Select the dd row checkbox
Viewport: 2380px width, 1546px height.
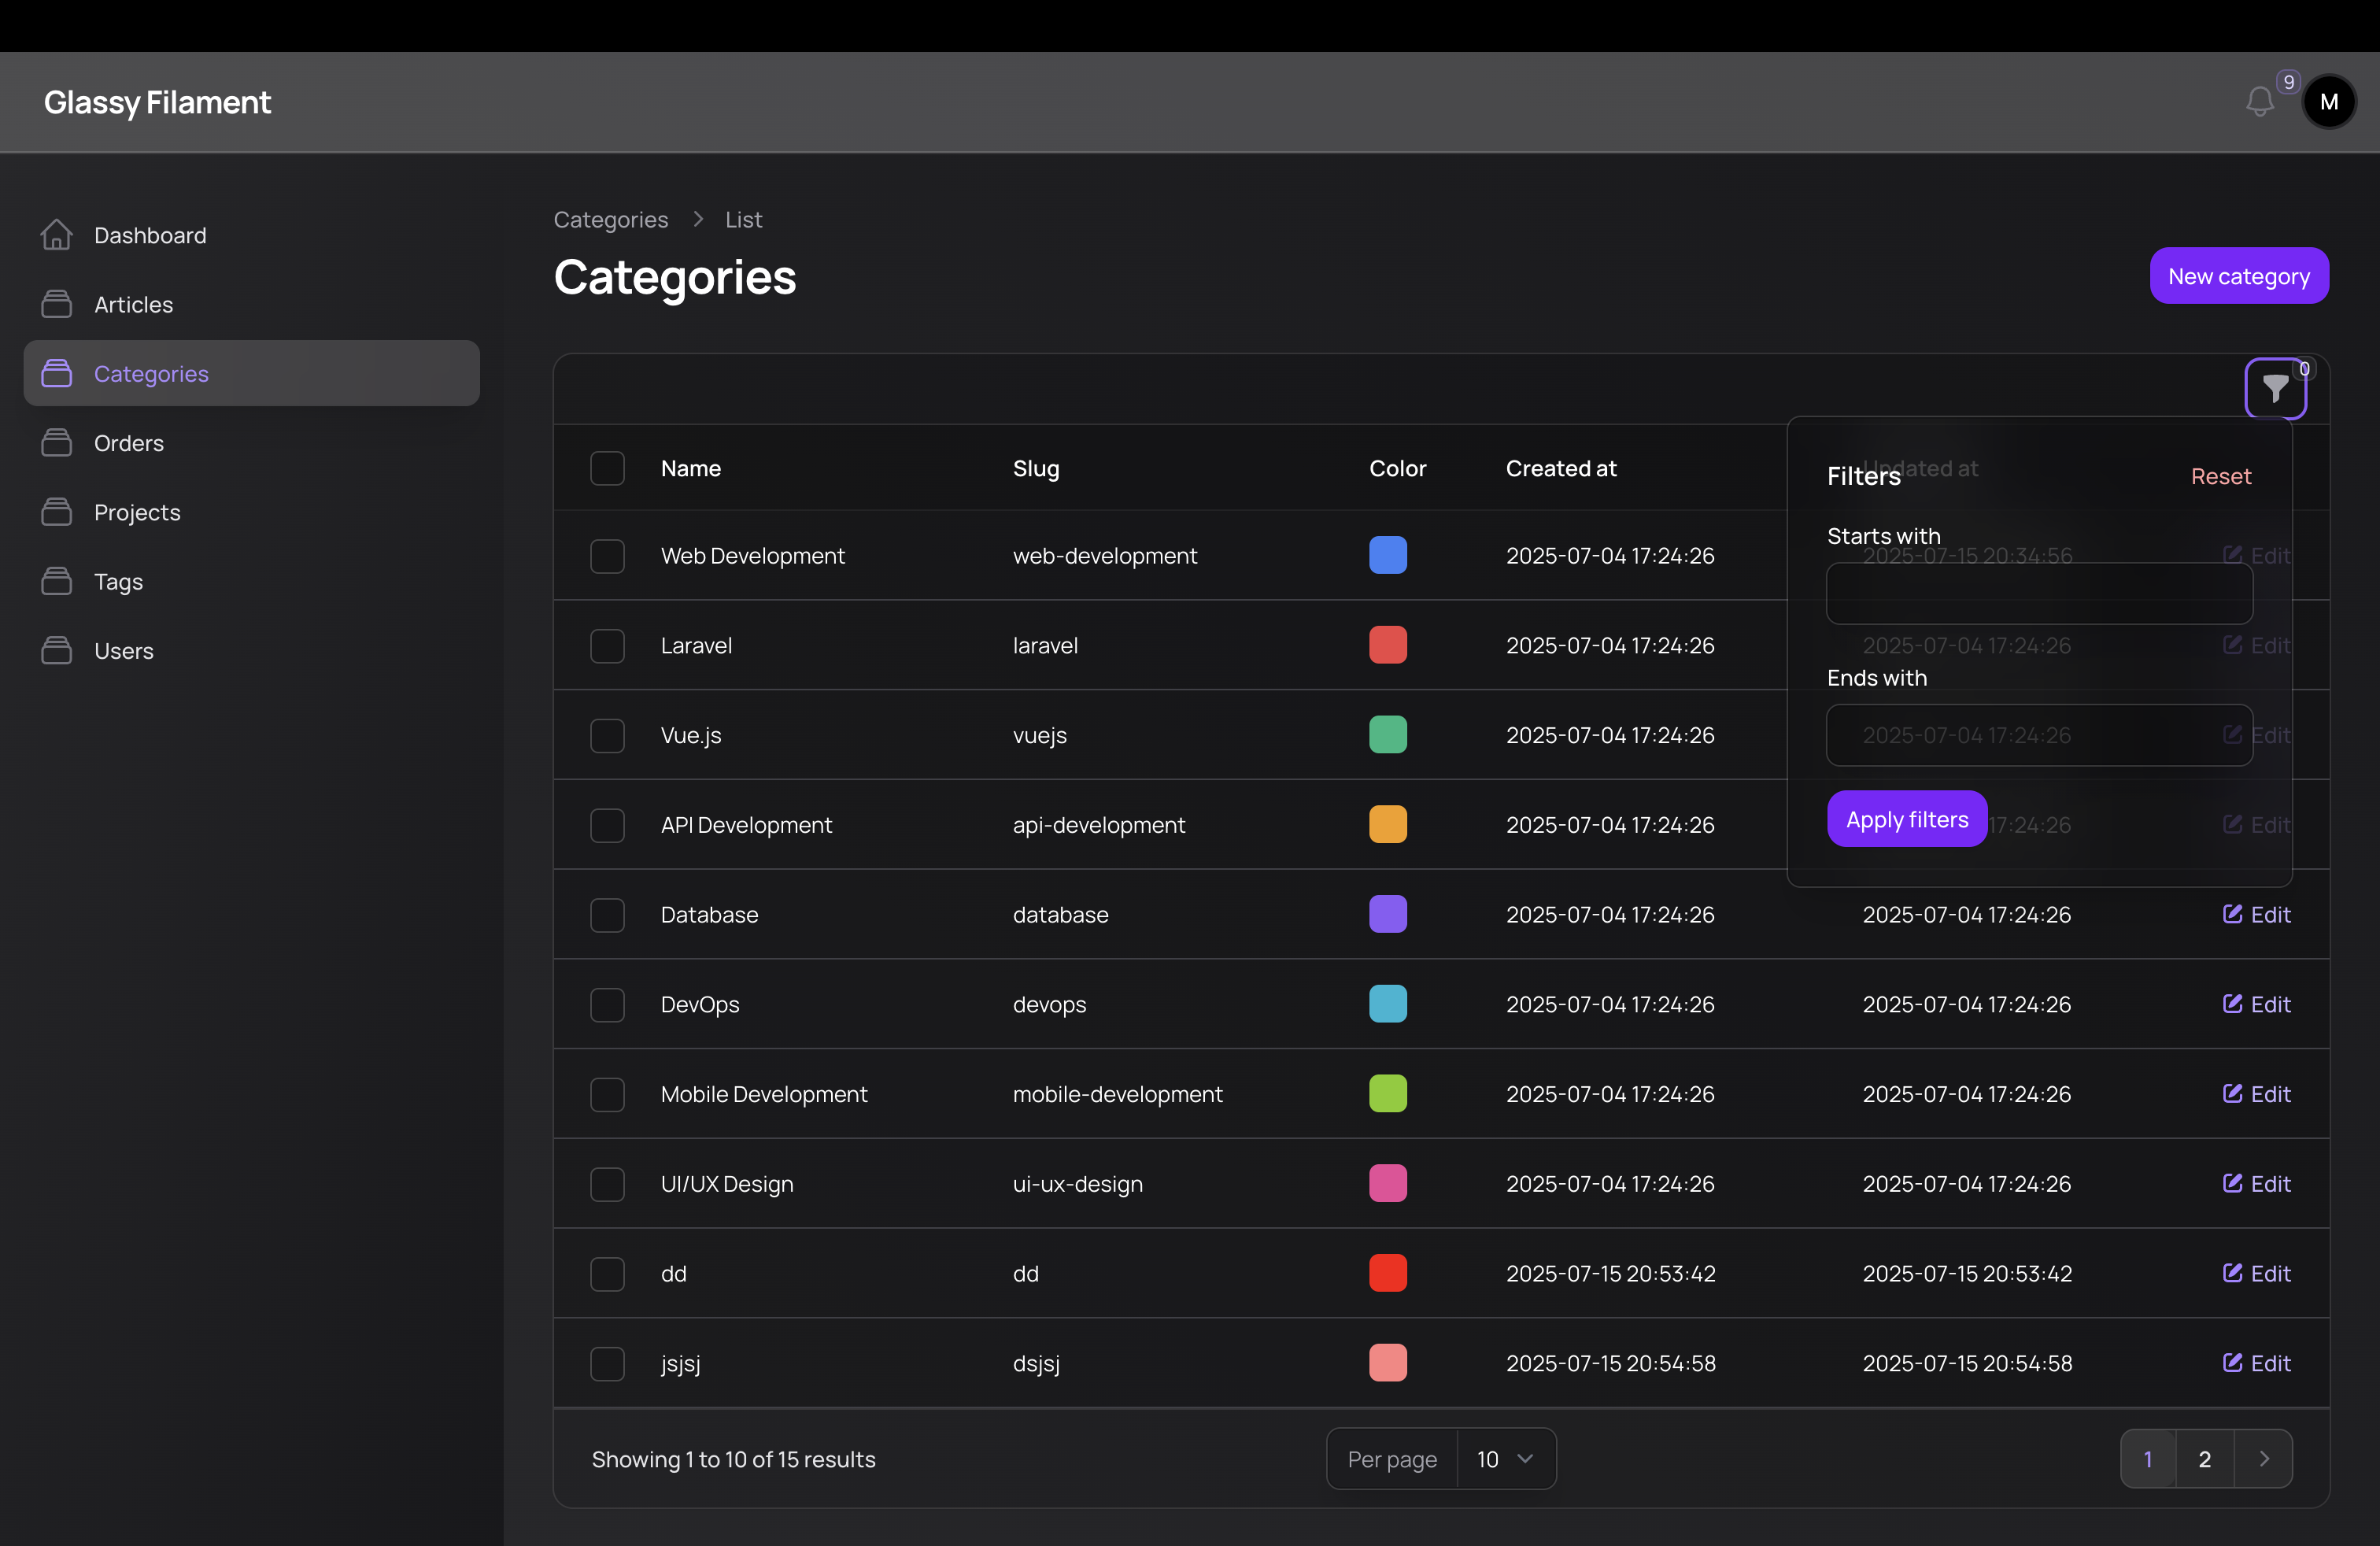(607, 1274)
